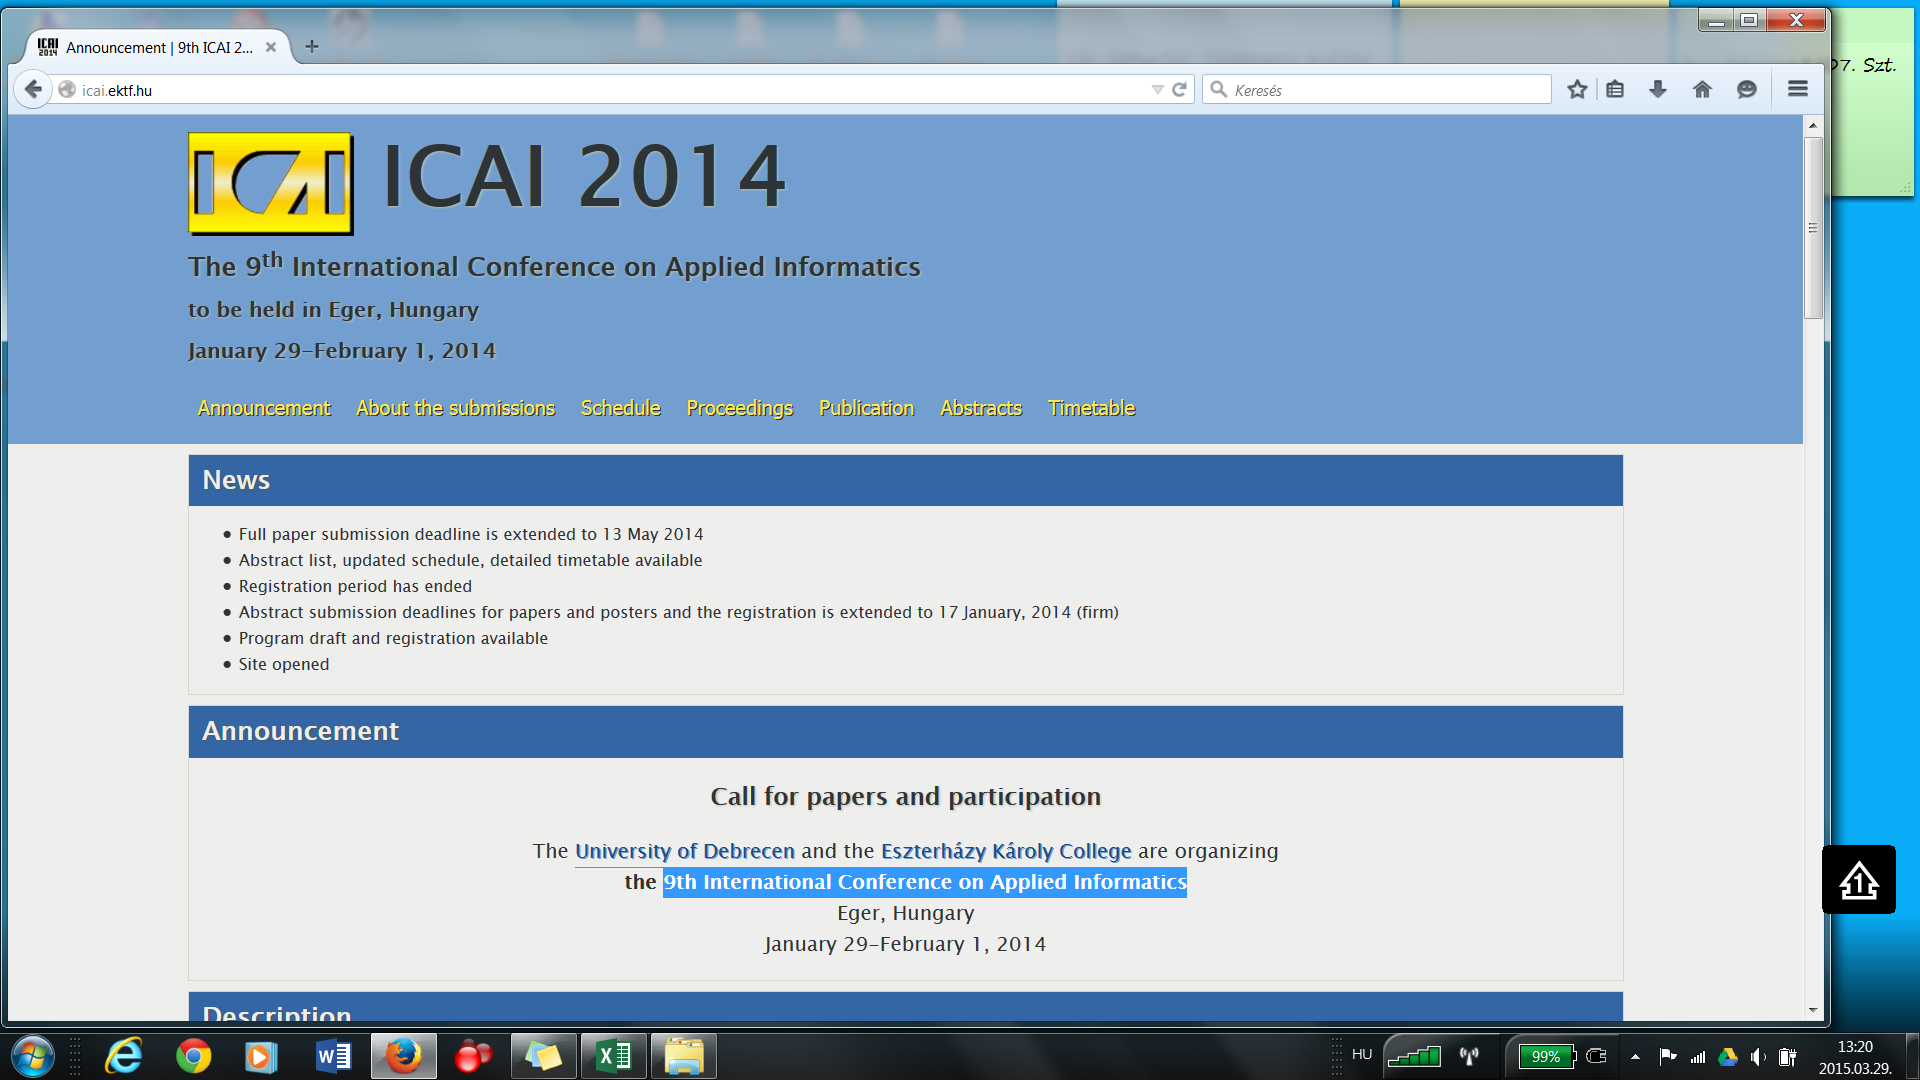
Task: Show hidden system tray icons arrow
Action: point(1635,1056)
